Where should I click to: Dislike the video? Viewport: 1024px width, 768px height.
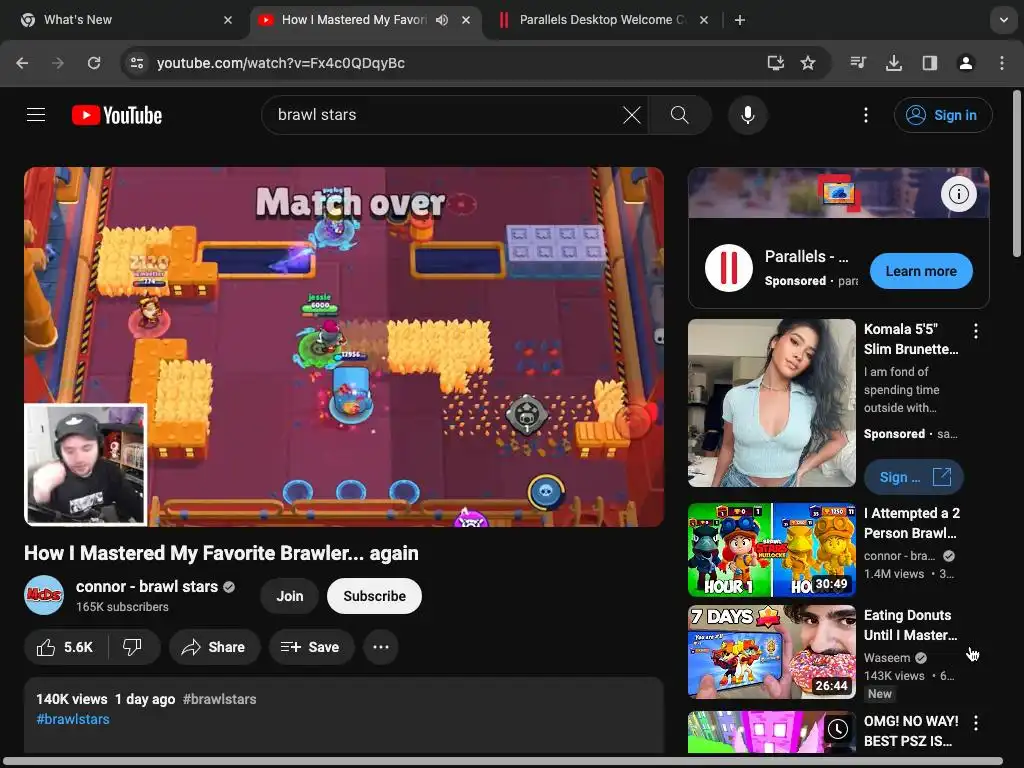(x=133, y=647)
